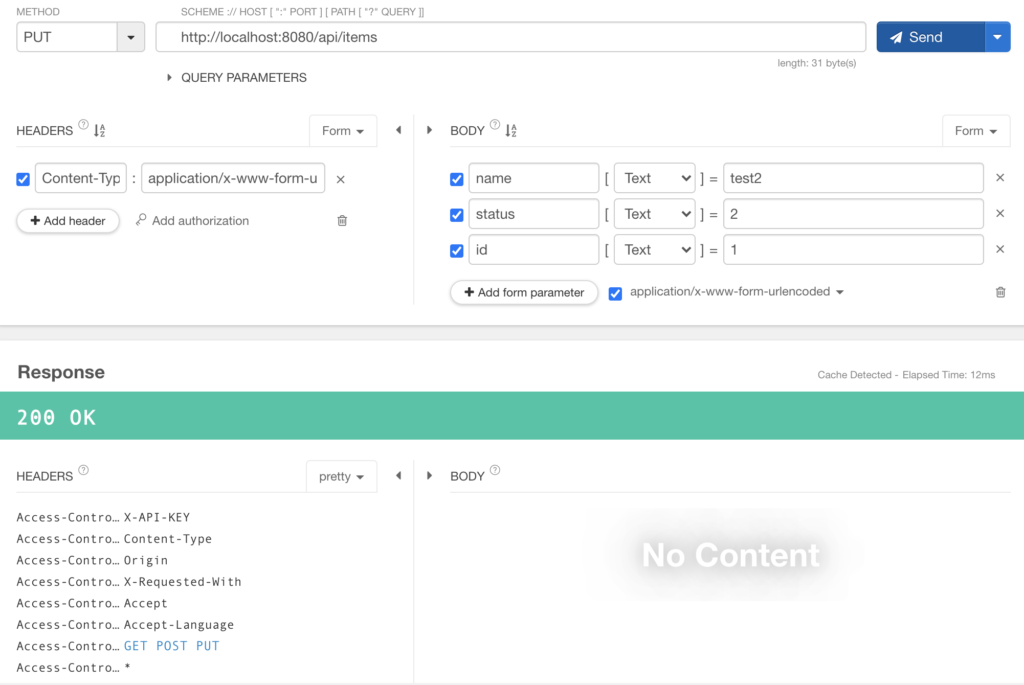This screenshot has width=1024, height=685.
Task: Remove the Content-Type header with X
Action: coord(340,179)
